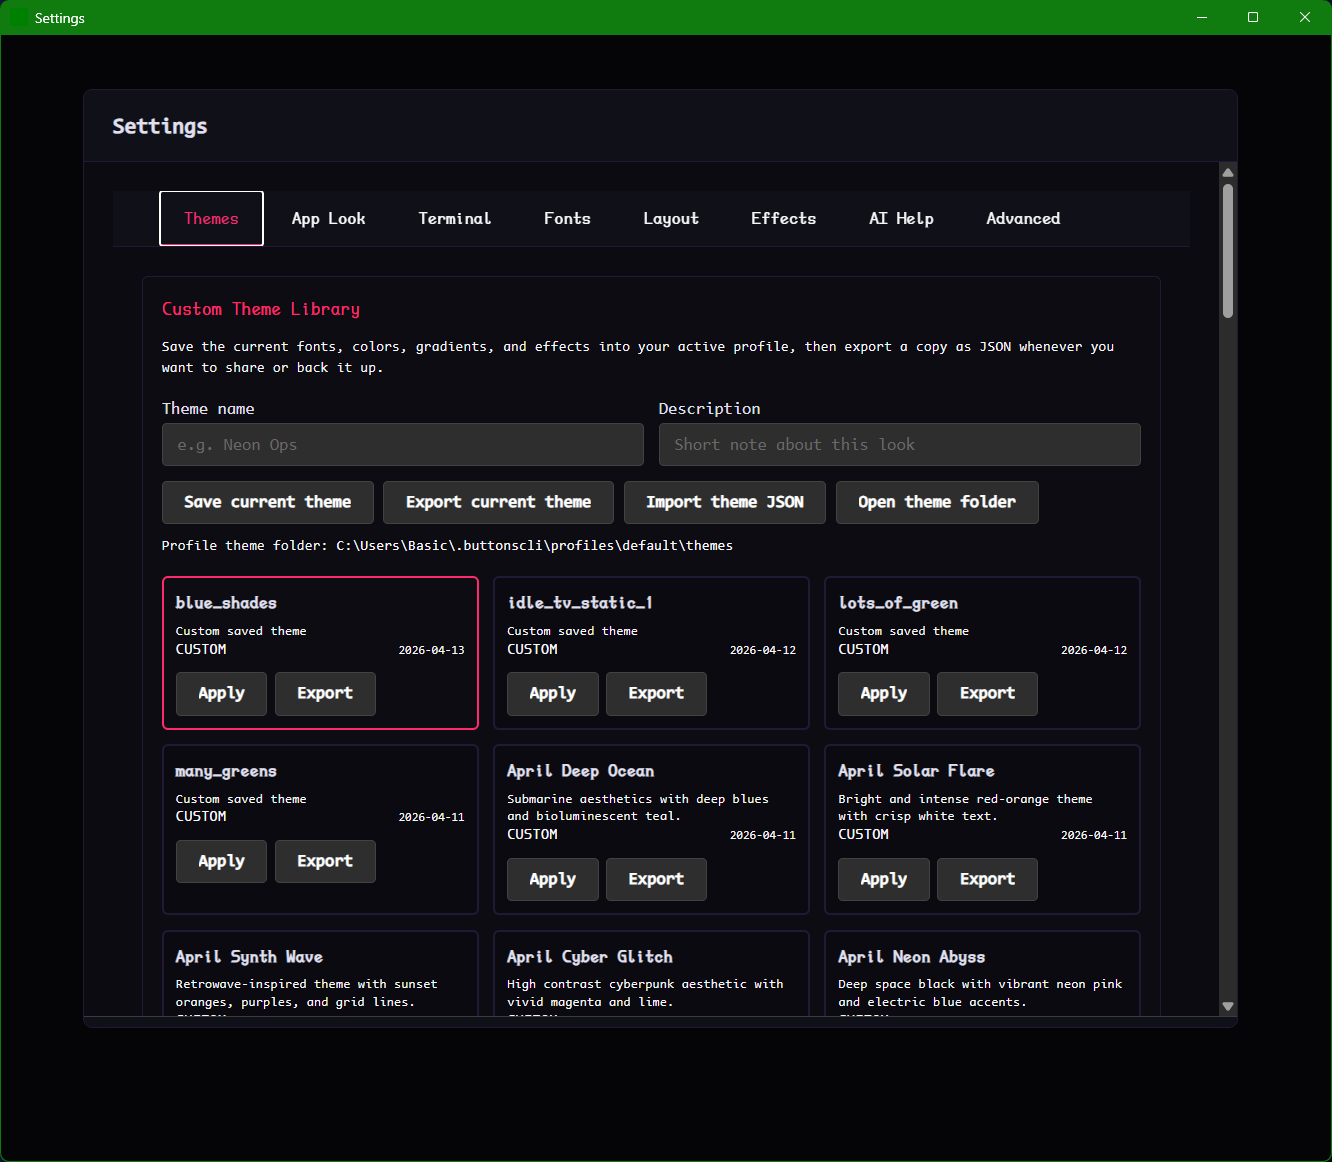Click the scrollbar down arrow
This screenshot has width=1332, height=1162.
1228,1006
